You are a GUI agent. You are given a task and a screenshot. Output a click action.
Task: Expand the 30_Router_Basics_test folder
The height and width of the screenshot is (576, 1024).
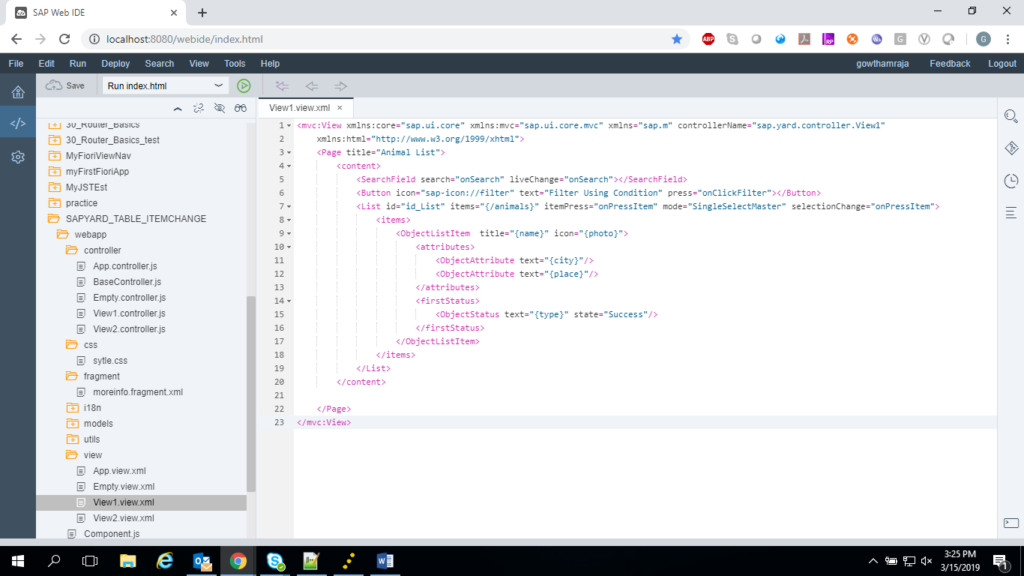pyautogui.click(x=55, y=140)
